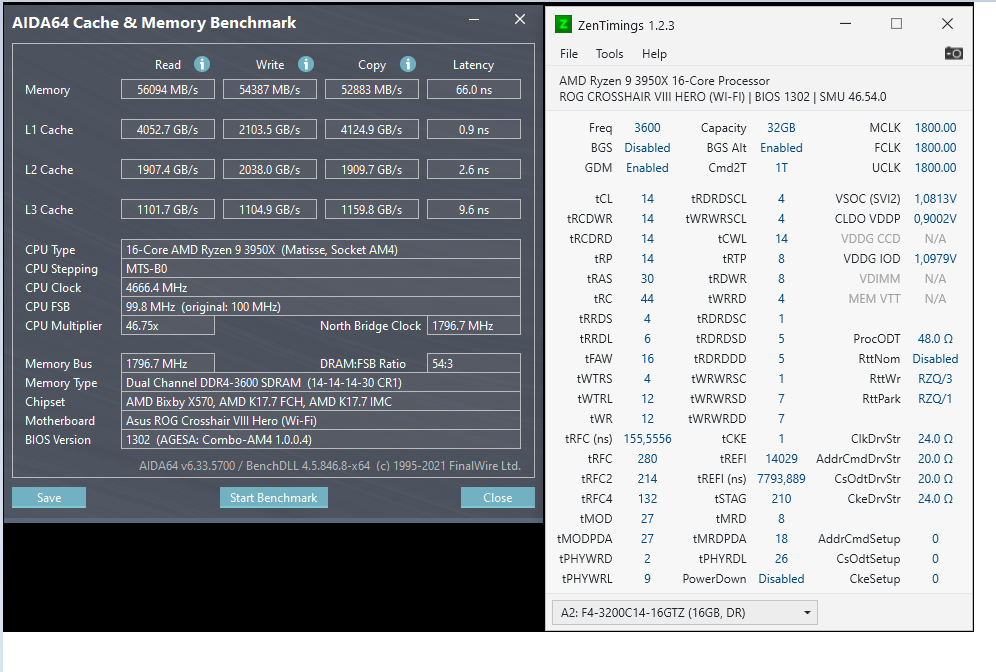Click CLDO VDDP value 0,9002V
Image resolution: width=996 pixels, height=672 pixels.
point(936,218)
